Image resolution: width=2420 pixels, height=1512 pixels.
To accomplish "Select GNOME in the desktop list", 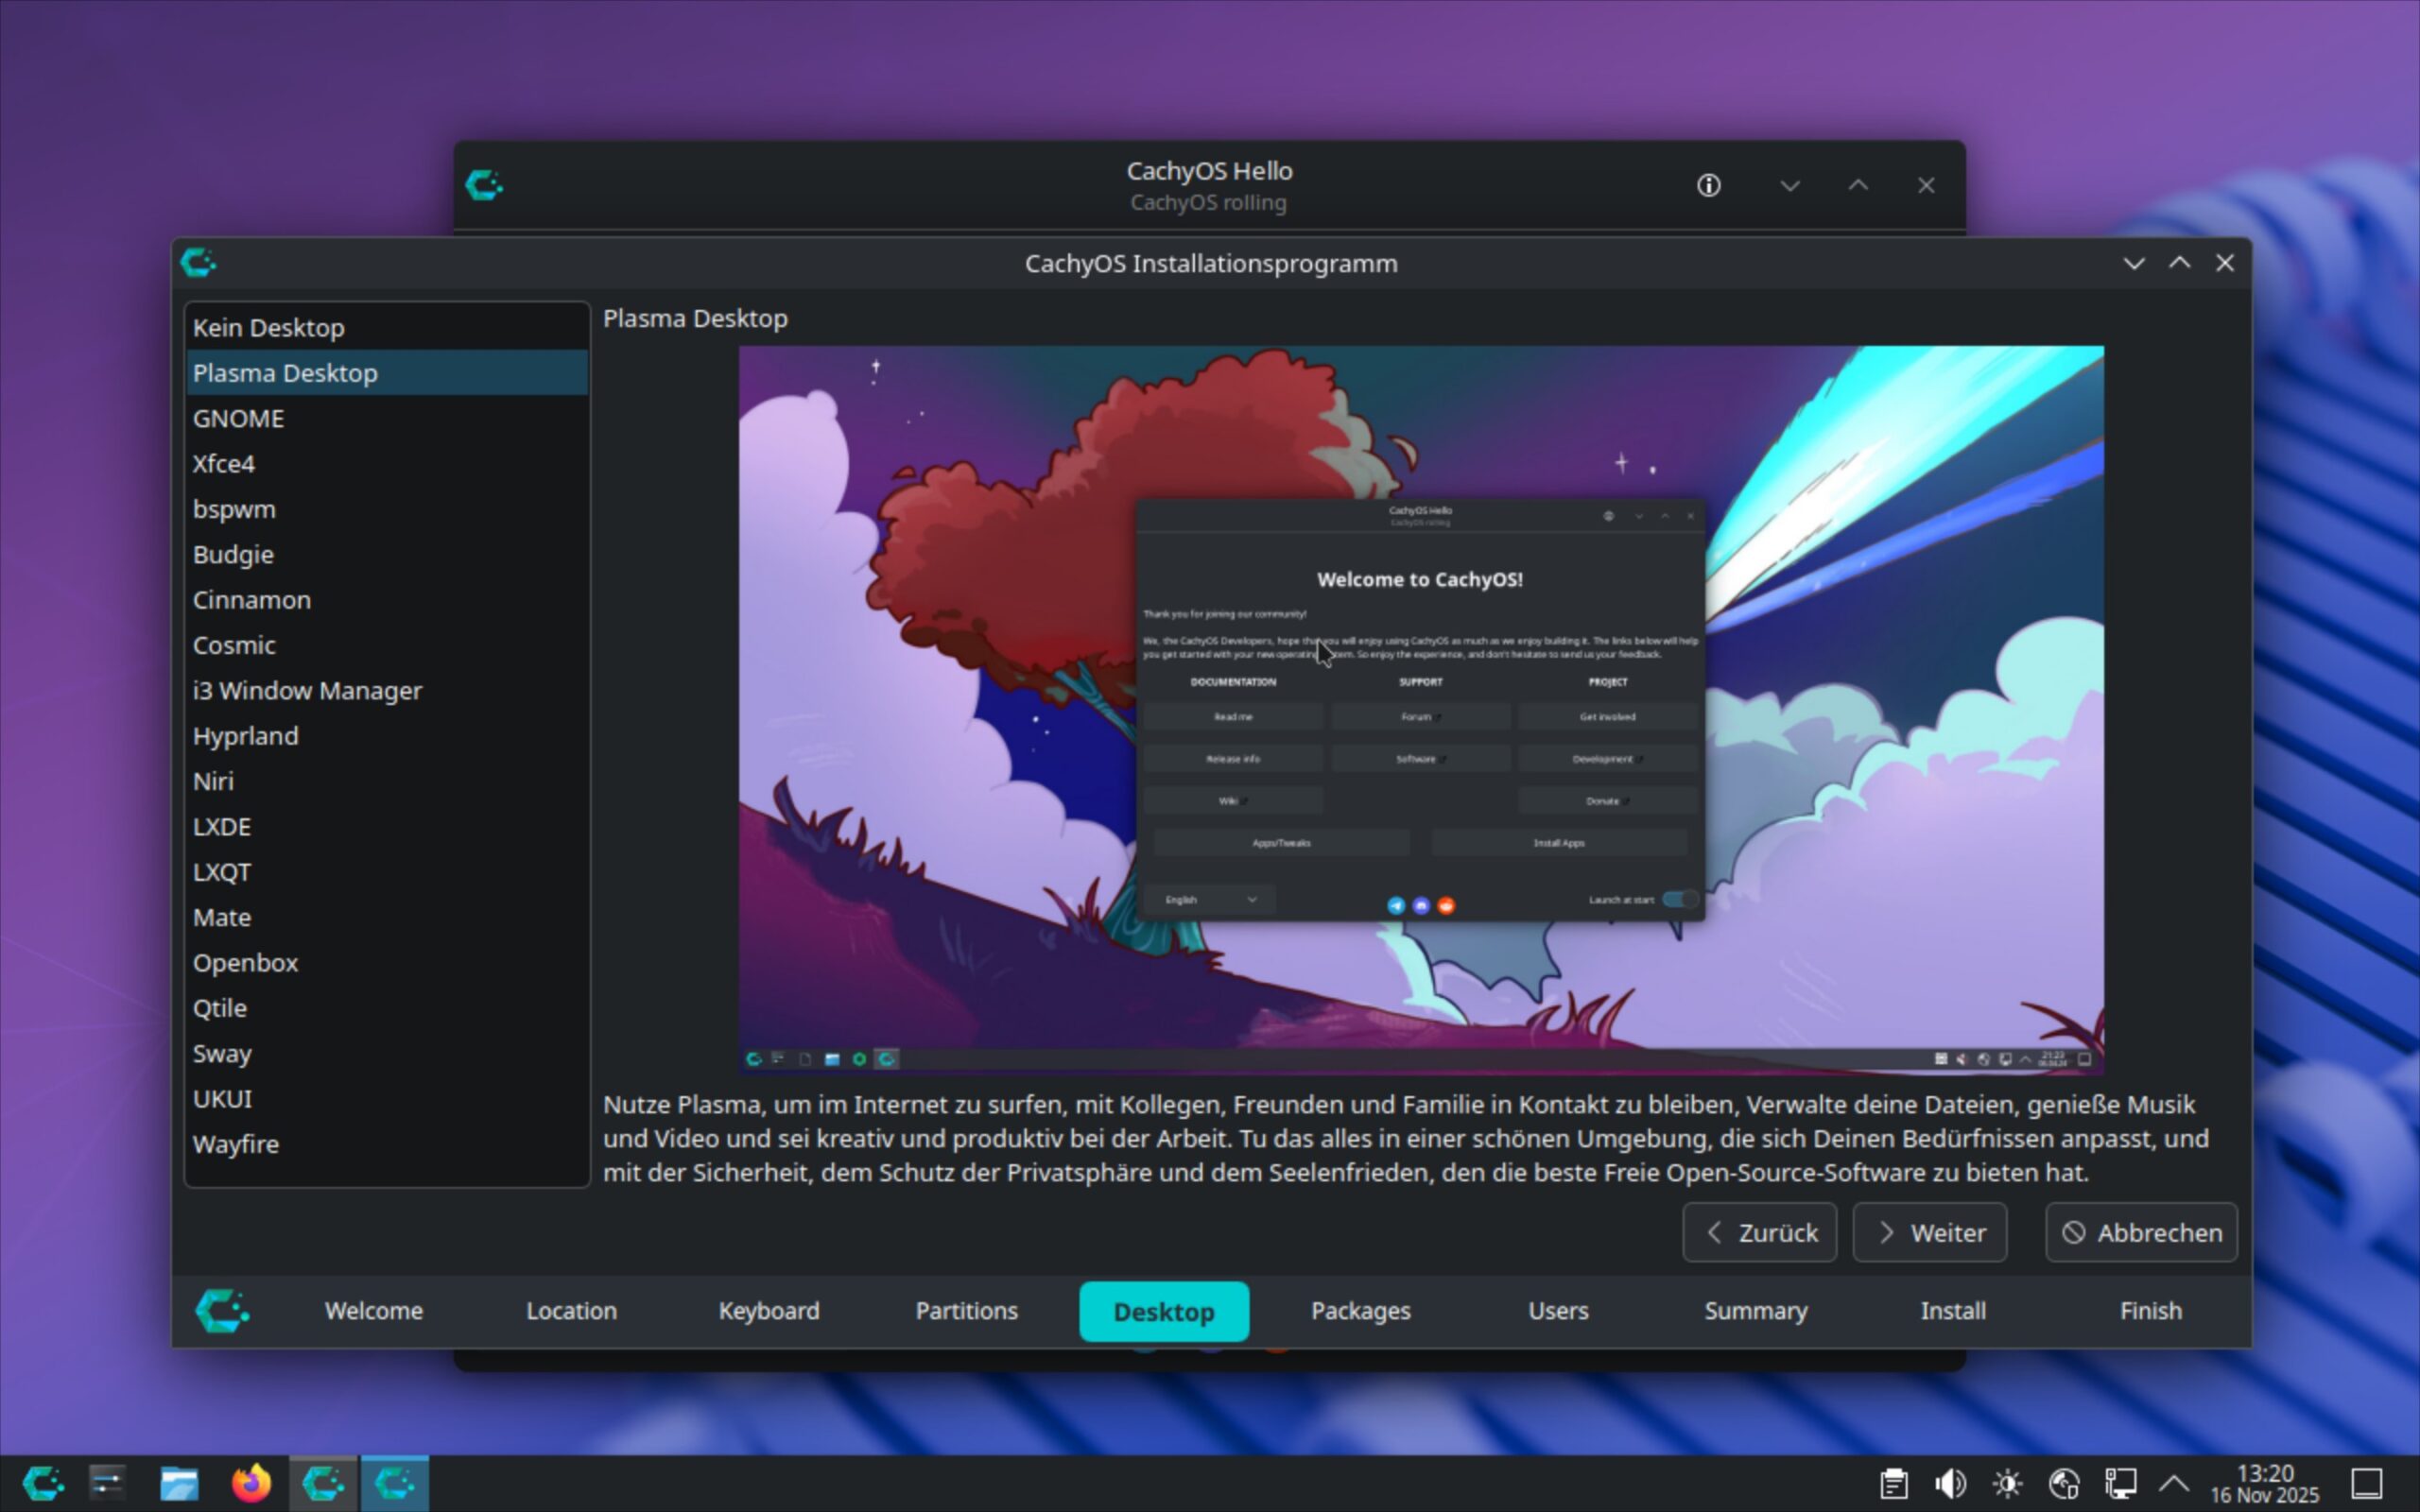I will pyautogui.click(x=238, y=418).
